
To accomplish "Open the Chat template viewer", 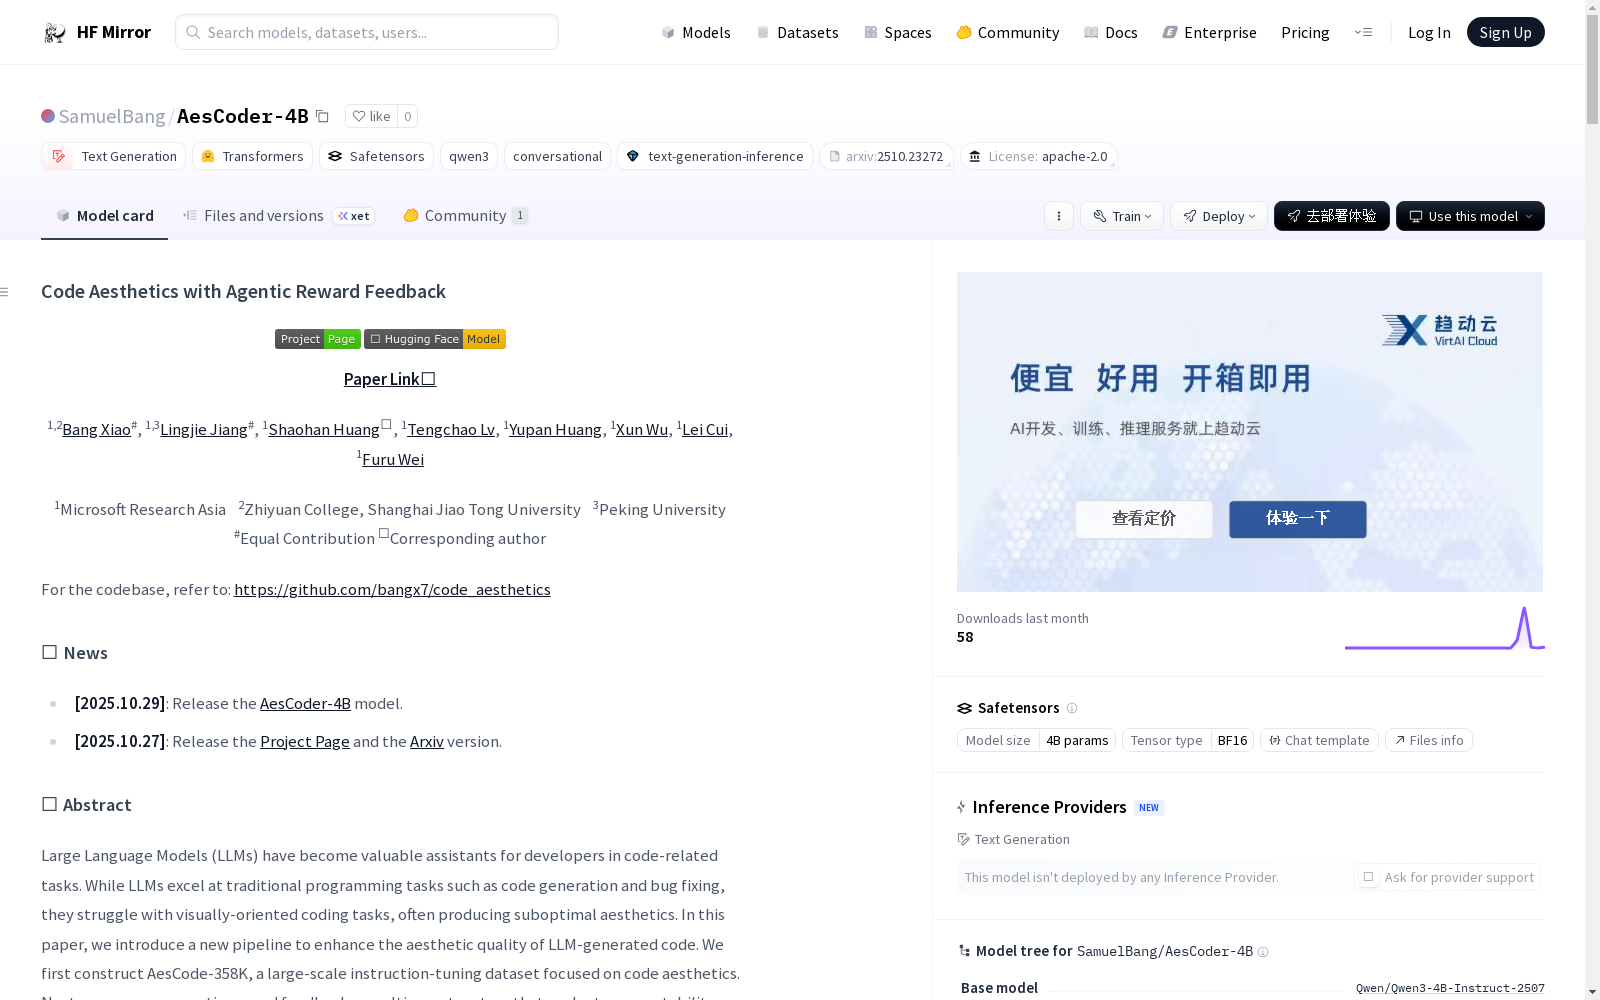I will coord(1319,740).
